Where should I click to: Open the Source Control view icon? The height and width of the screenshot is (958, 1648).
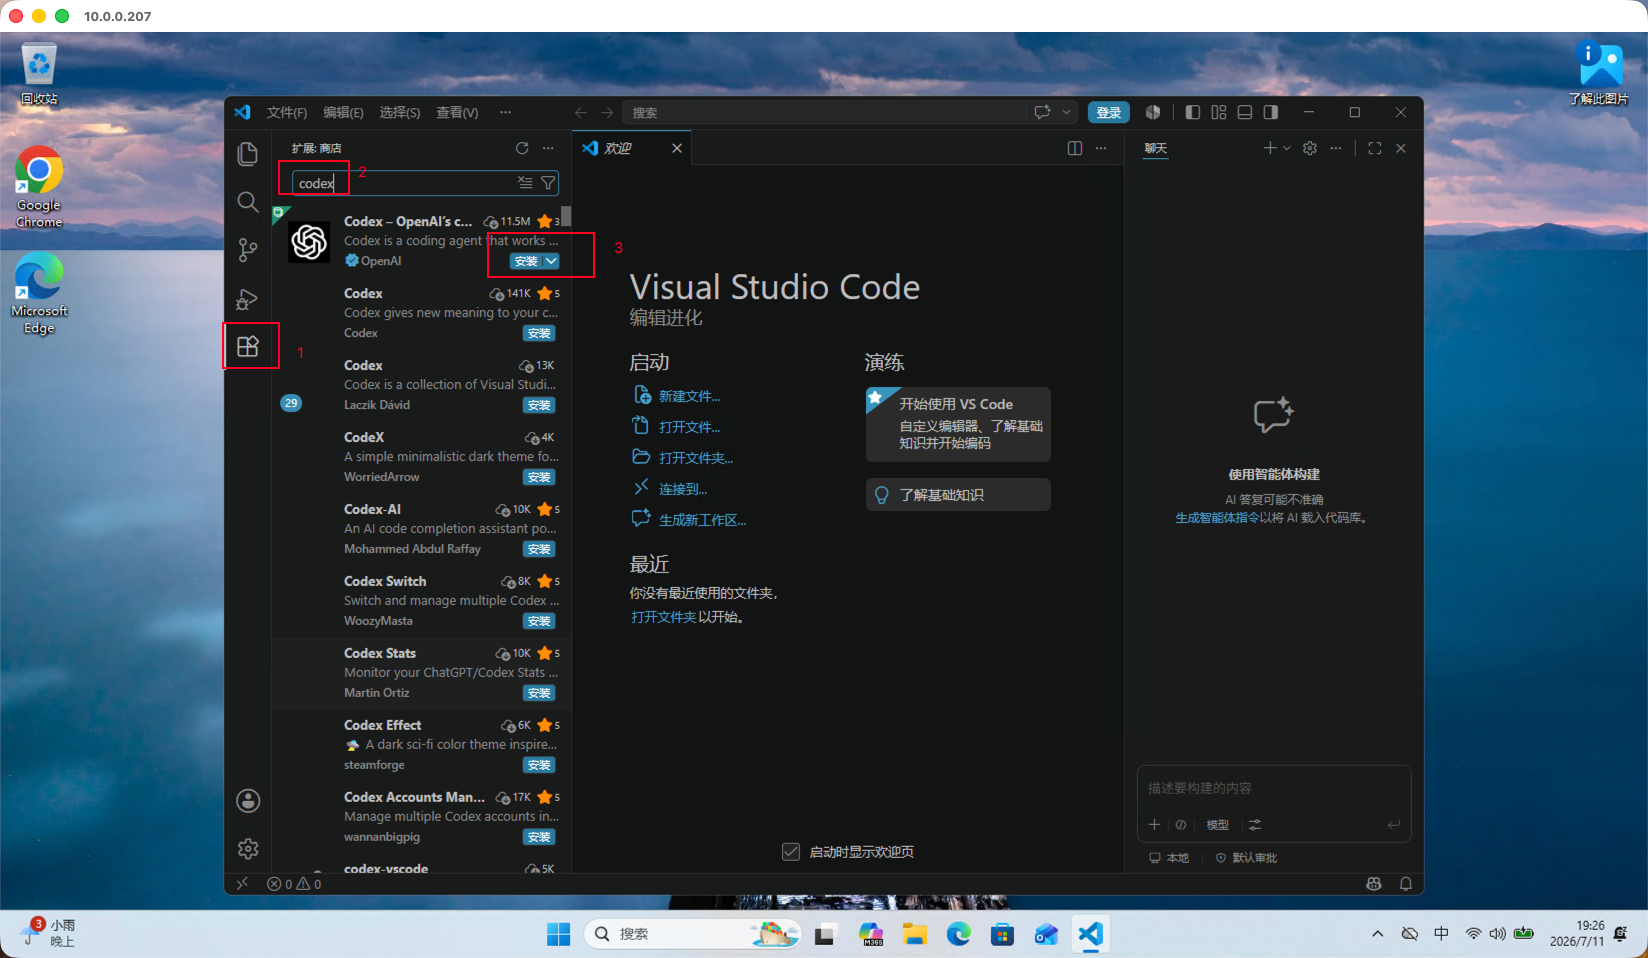tap(248, 250)
